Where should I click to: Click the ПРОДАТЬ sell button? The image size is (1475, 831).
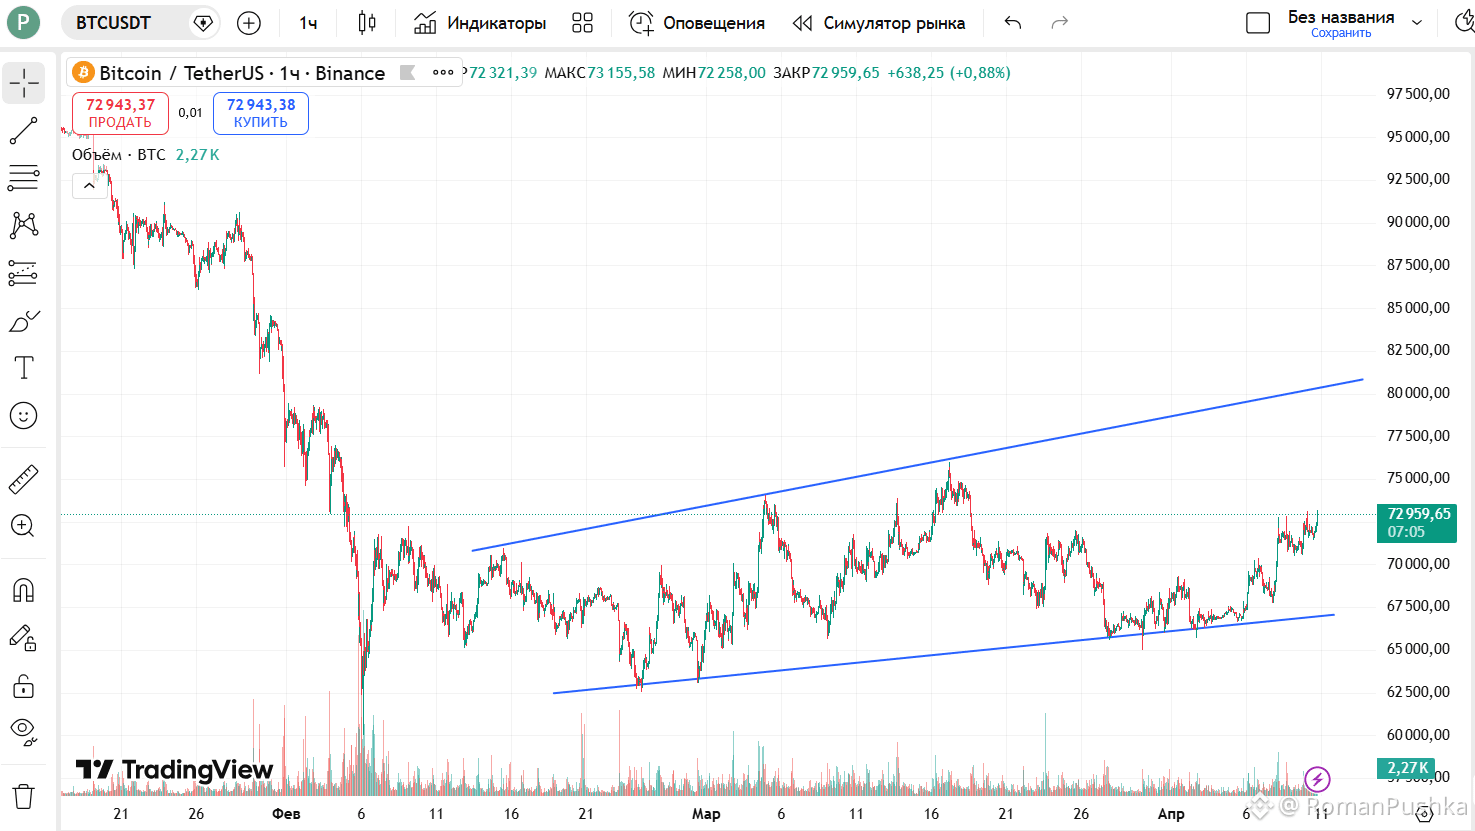(x=120, y=113)
